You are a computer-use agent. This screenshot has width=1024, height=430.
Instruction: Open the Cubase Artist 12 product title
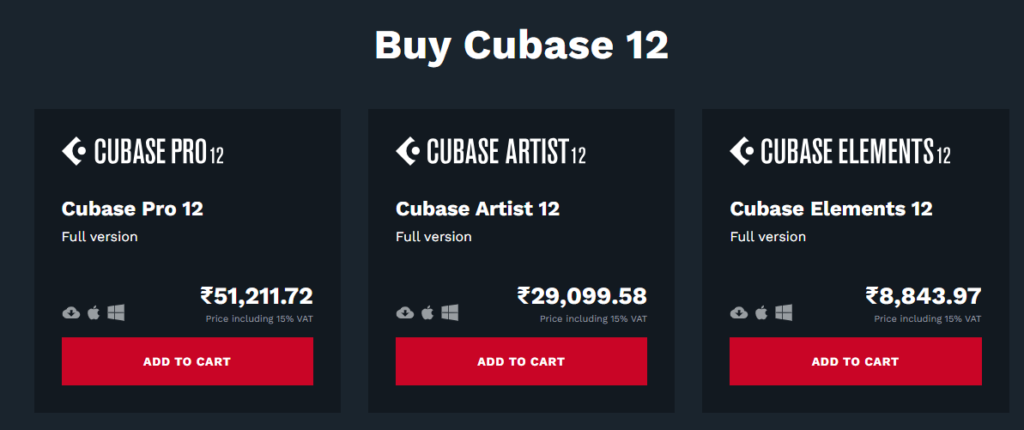(x=478, y=209)
